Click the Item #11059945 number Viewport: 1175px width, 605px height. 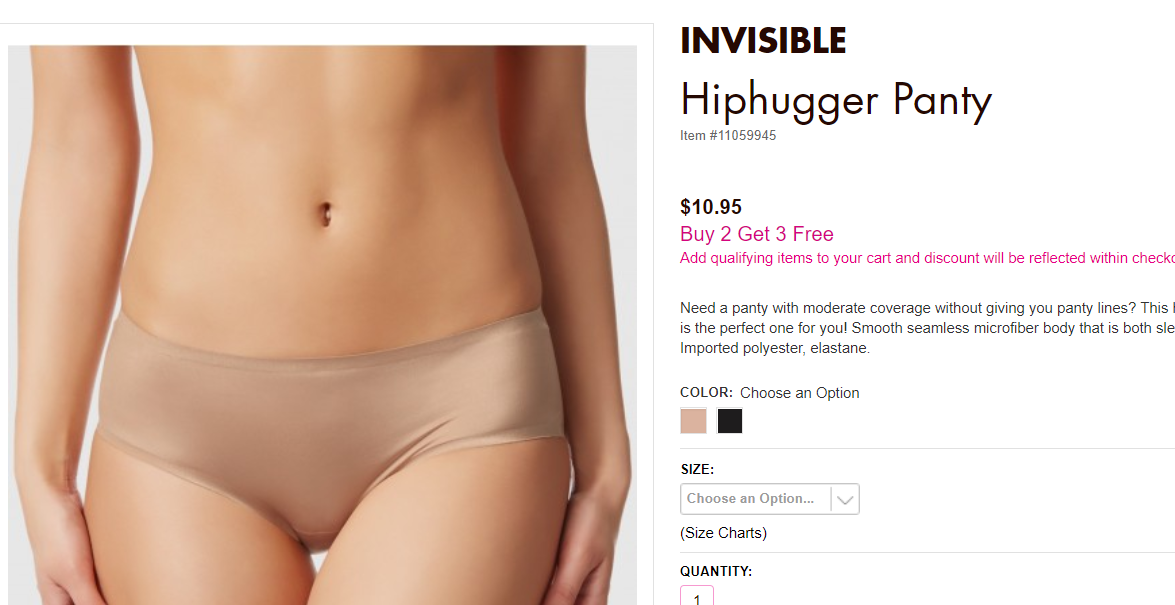728,136
